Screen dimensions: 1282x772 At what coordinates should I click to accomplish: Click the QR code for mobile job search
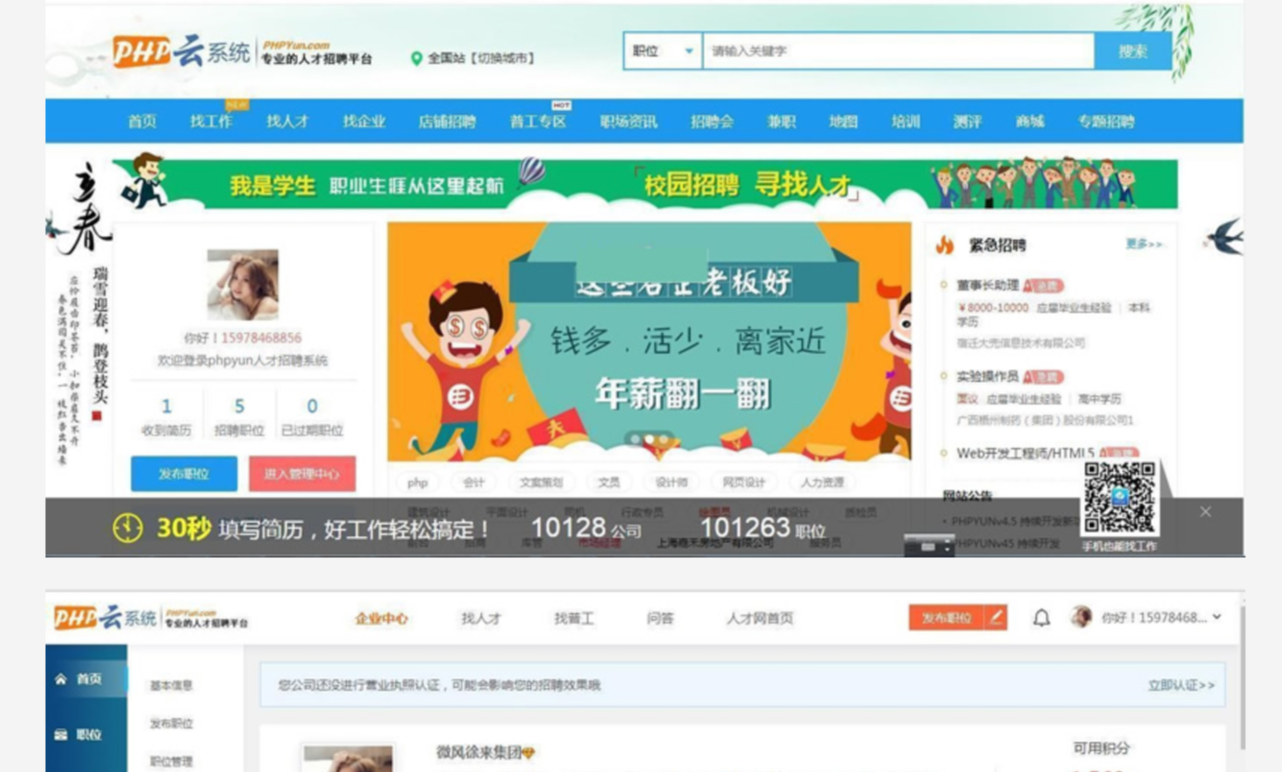[1119, 498]
